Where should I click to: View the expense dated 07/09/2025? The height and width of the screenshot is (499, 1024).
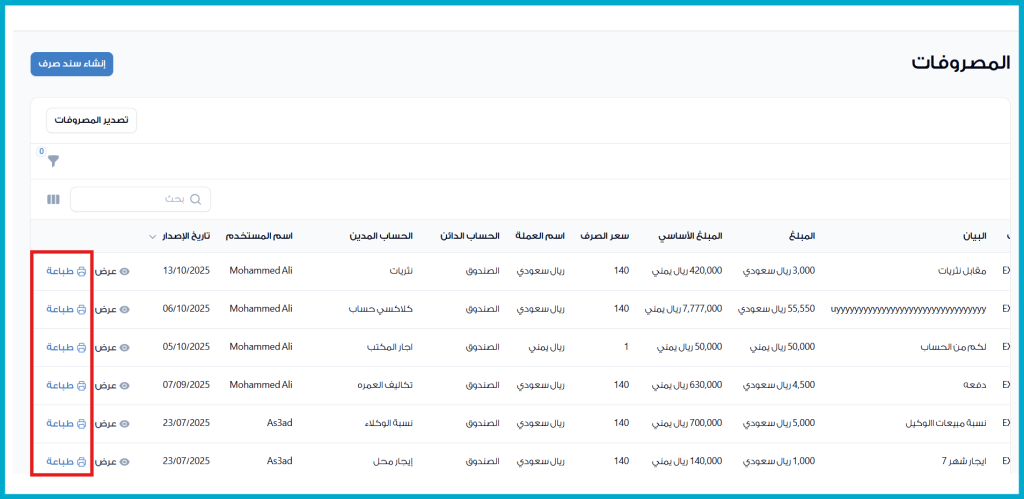[x=112, y=385]
